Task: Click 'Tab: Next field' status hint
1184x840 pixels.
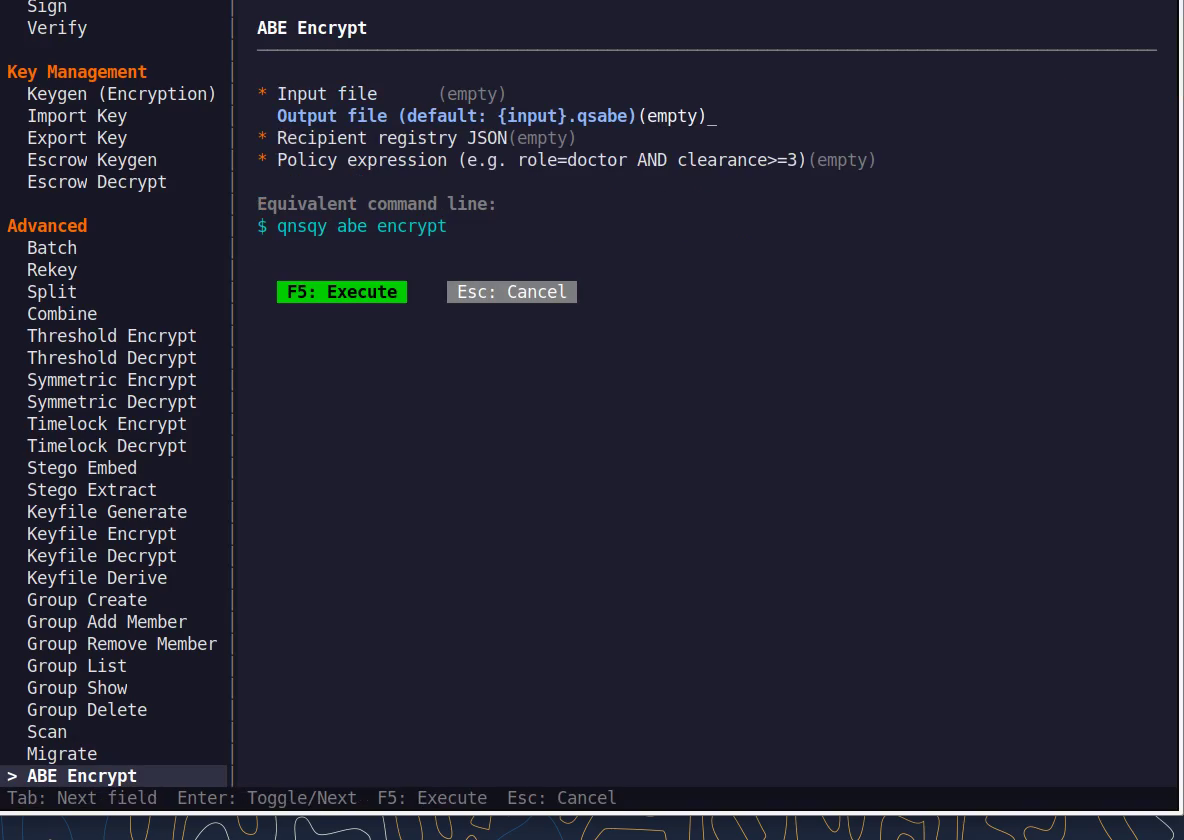Action: (82, 798)
